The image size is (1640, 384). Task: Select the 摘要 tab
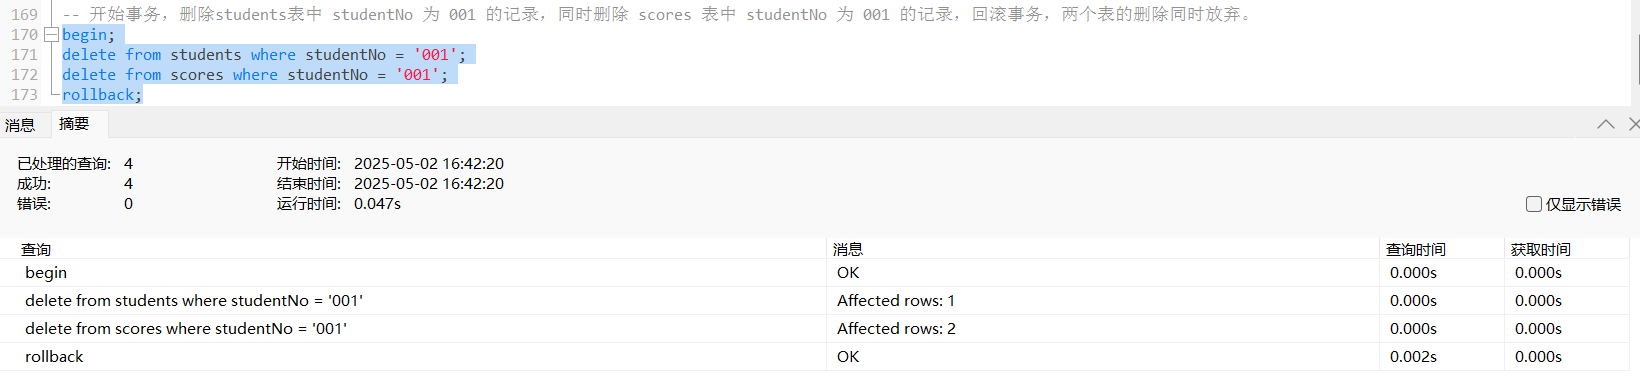pos(74,124)
